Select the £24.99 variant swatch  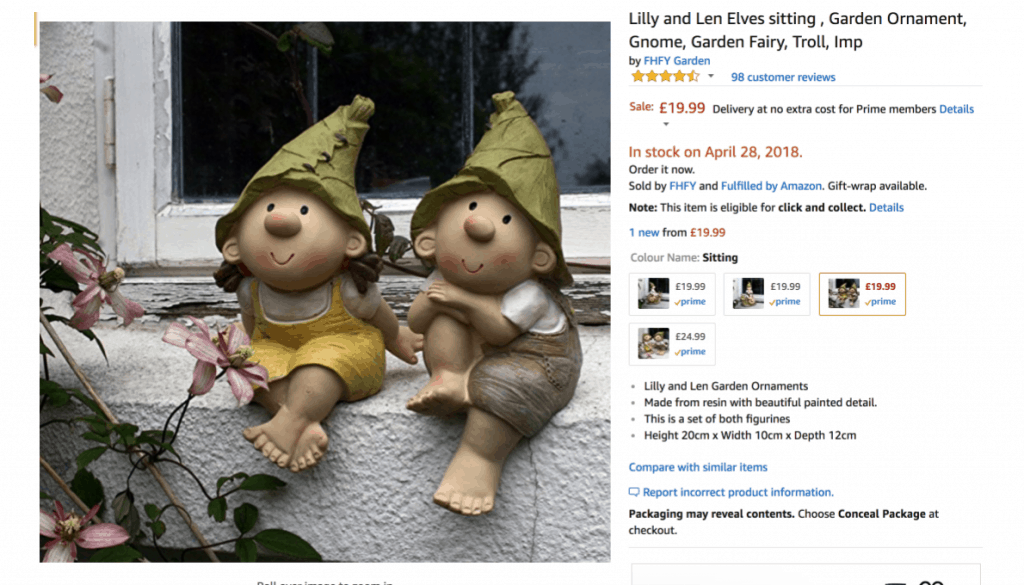672,343
